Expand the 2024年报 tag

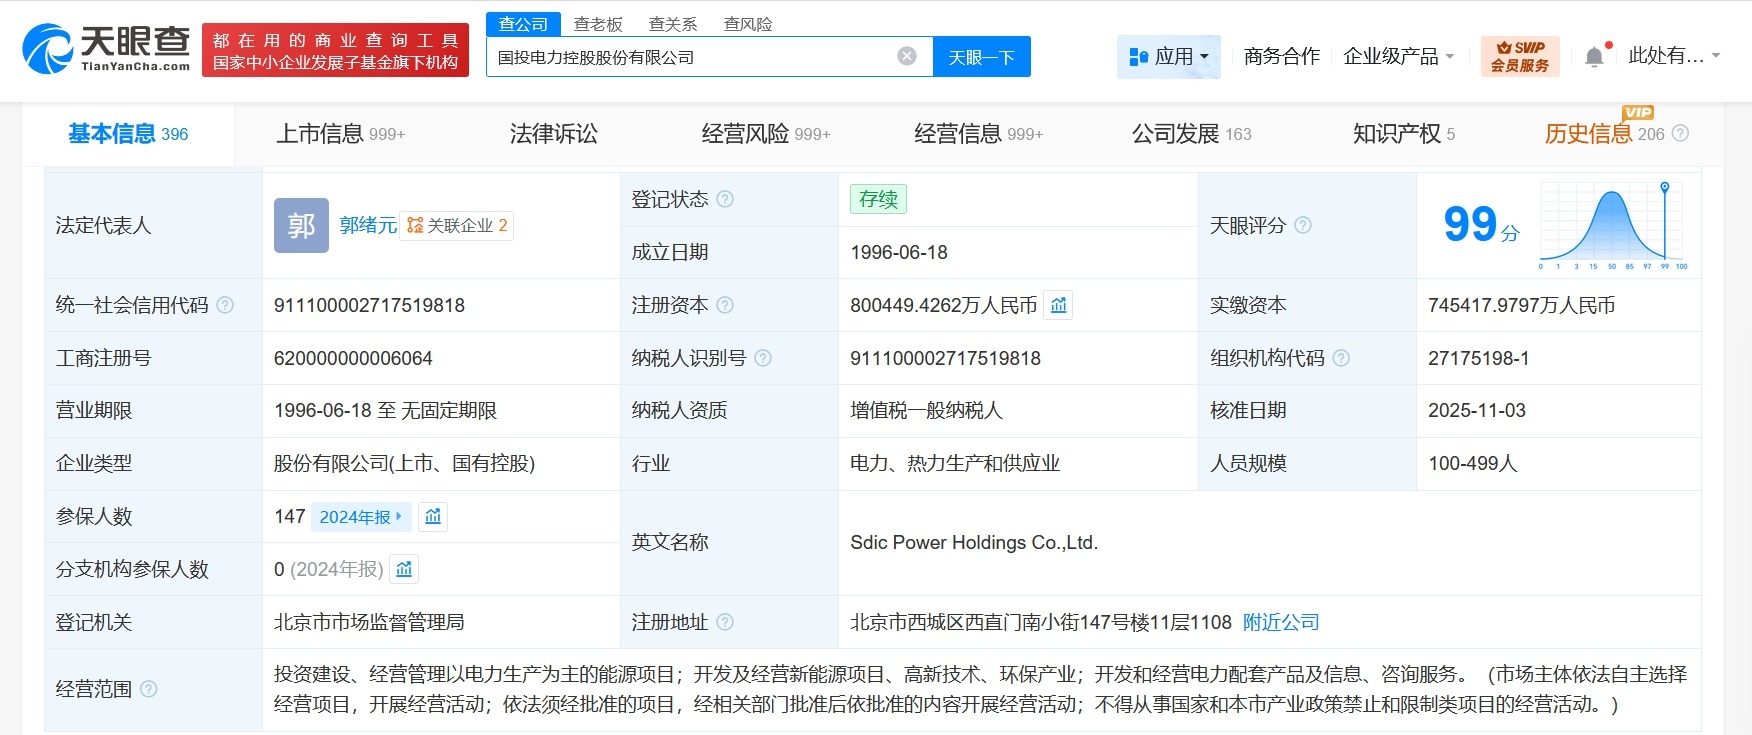pos(360,516)
